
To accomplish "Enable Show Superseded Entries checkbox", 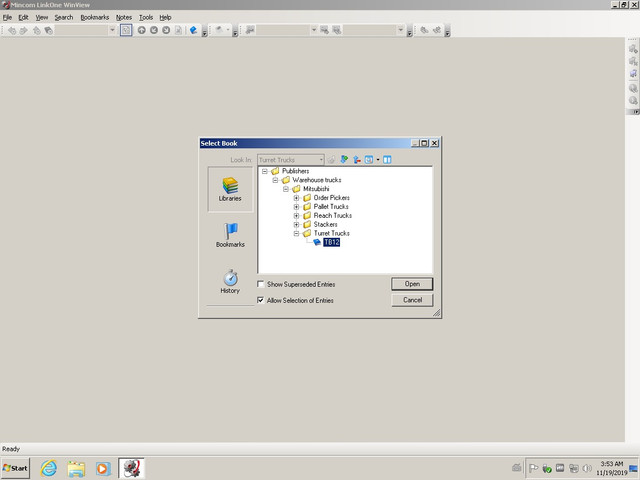I will pos(260,284).
